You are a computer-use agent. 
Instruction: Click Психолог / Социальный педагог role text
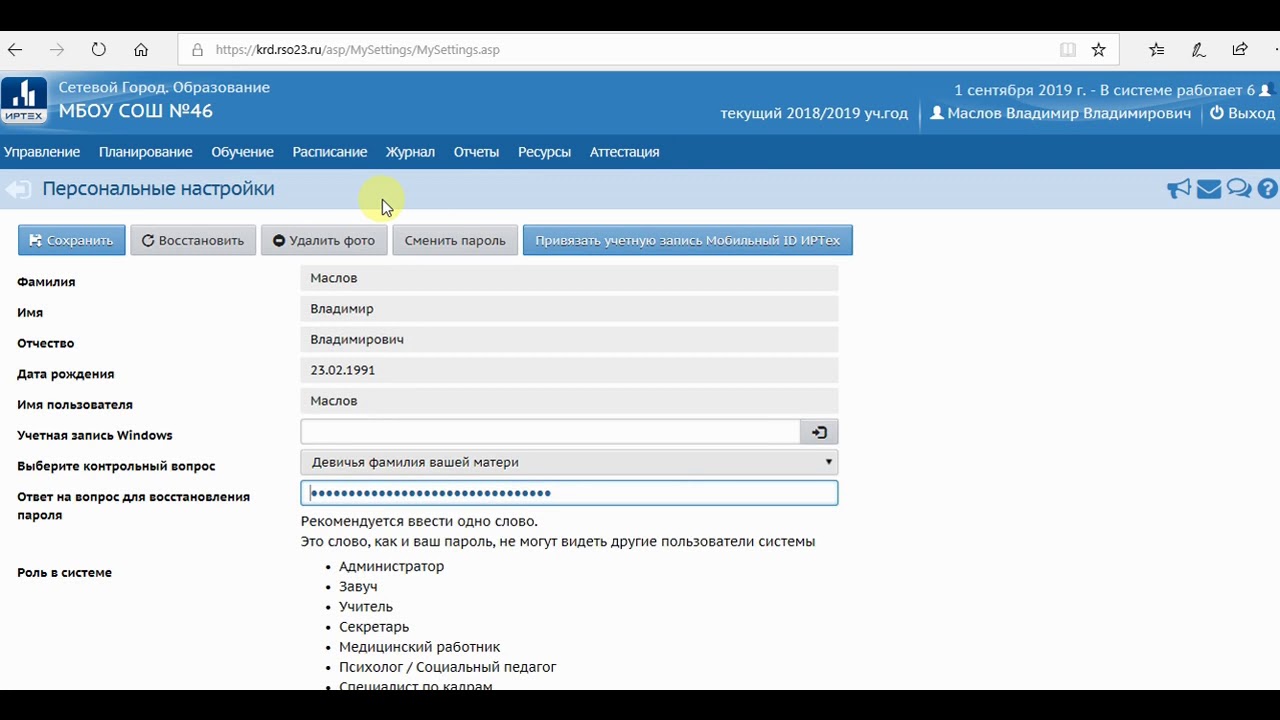(x=447, y=667)
